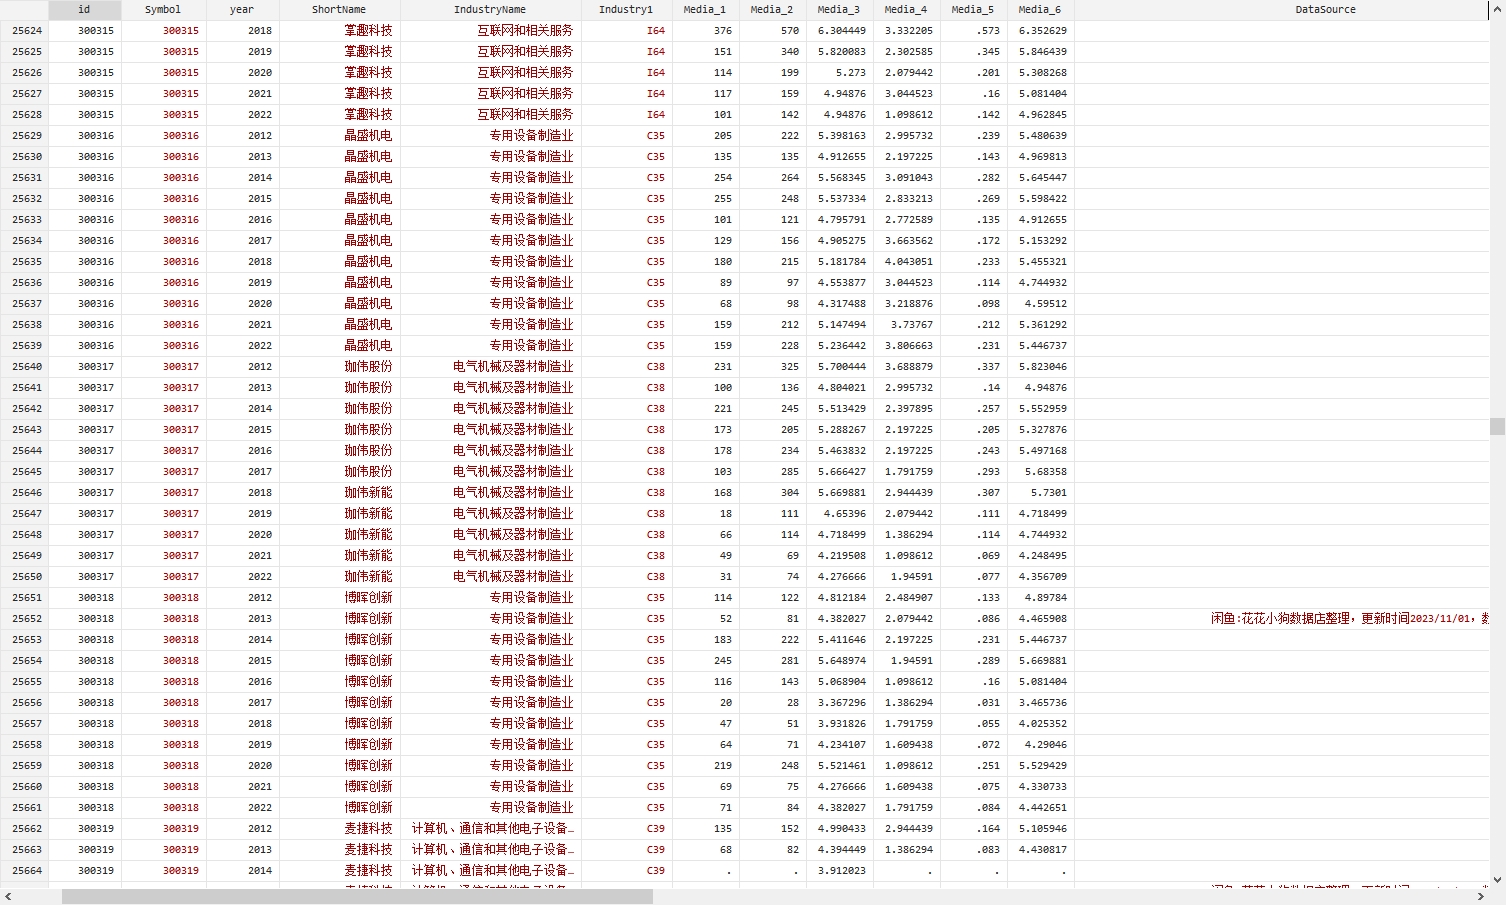Image resolution: width=1506 pixels, height=905 pixels.
Task: Click Media_5 value .337 in row 25640
Action: [x=988, y=367]
